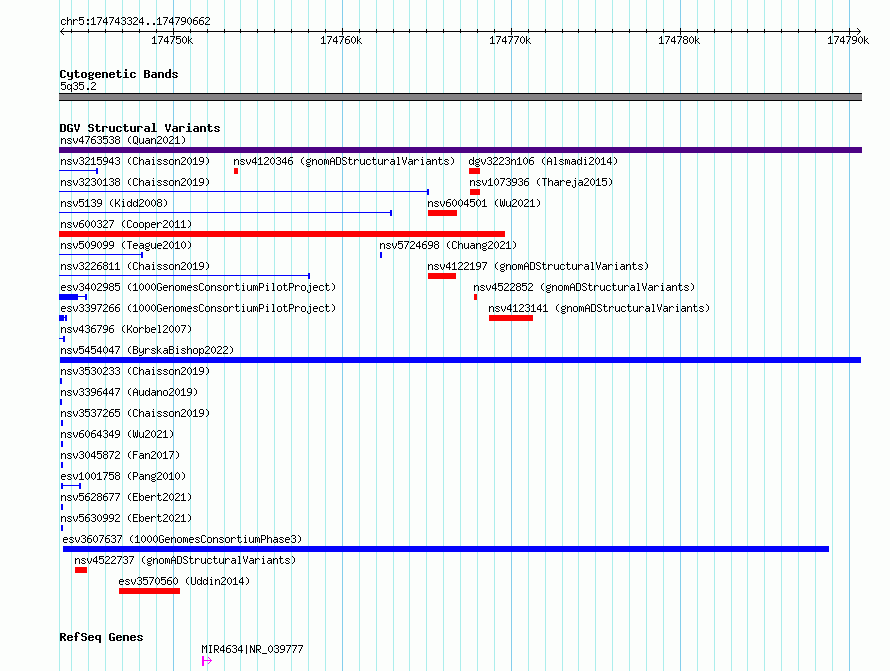Select the long red nsv600327 bar
Viewport: 890px width, 671px height.
tap(282, 234)
